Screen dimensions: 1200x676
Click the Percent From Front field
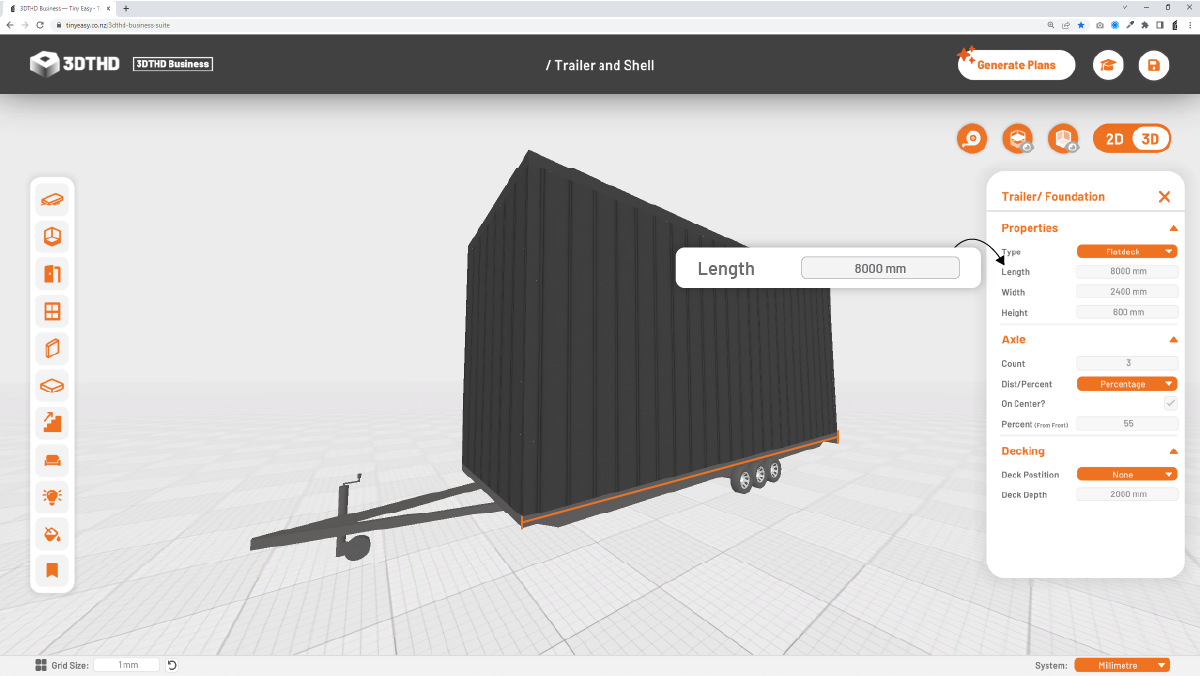(1127, 424)
